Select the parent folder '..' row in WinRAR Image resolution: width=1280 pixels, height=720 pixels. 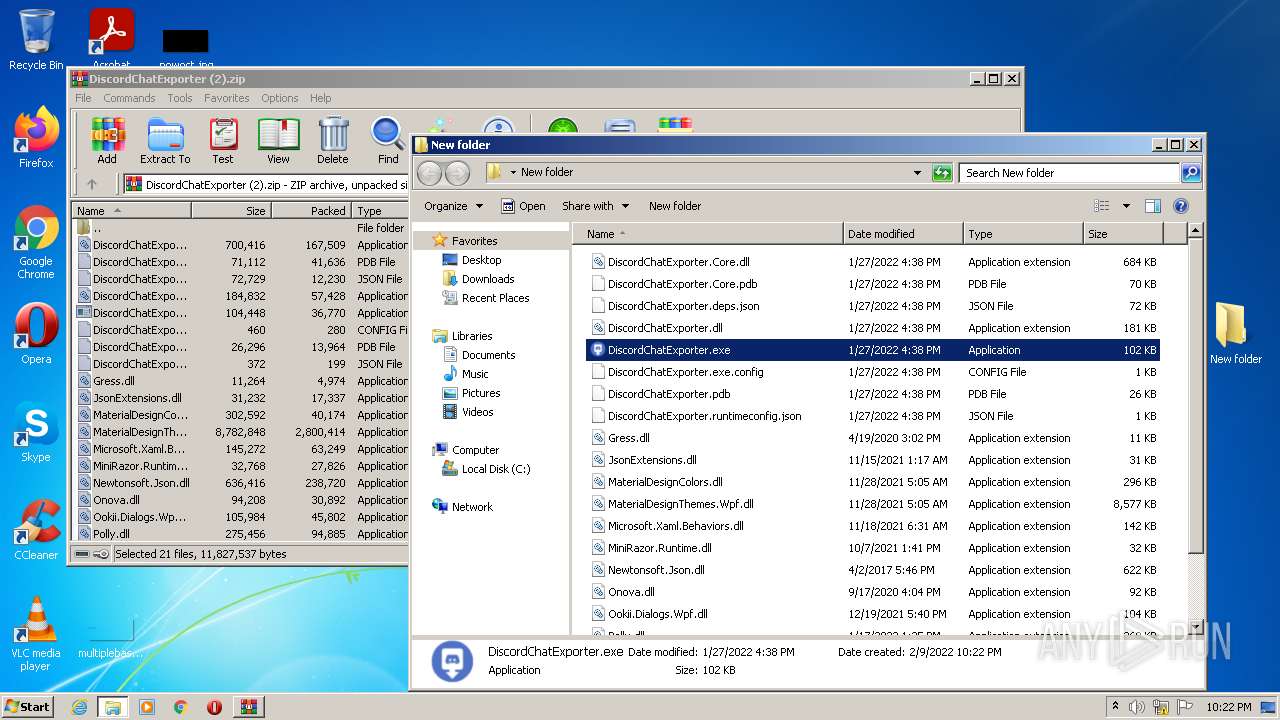(240, 228)
